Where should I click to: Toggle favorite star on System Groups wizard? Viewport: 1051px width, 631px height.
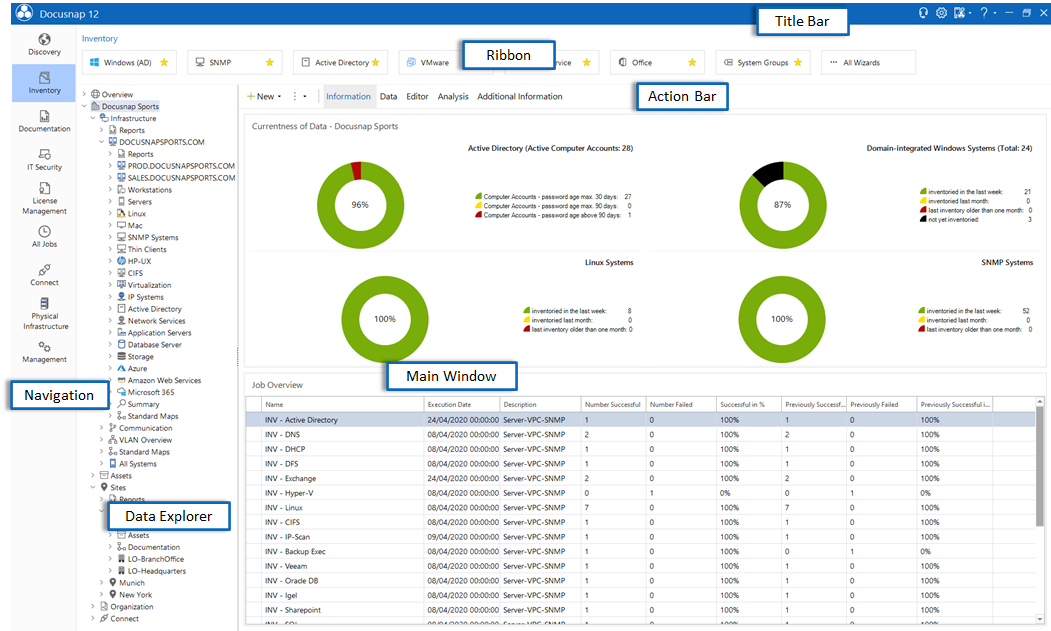pyautogui.click(x=798, y=62)
